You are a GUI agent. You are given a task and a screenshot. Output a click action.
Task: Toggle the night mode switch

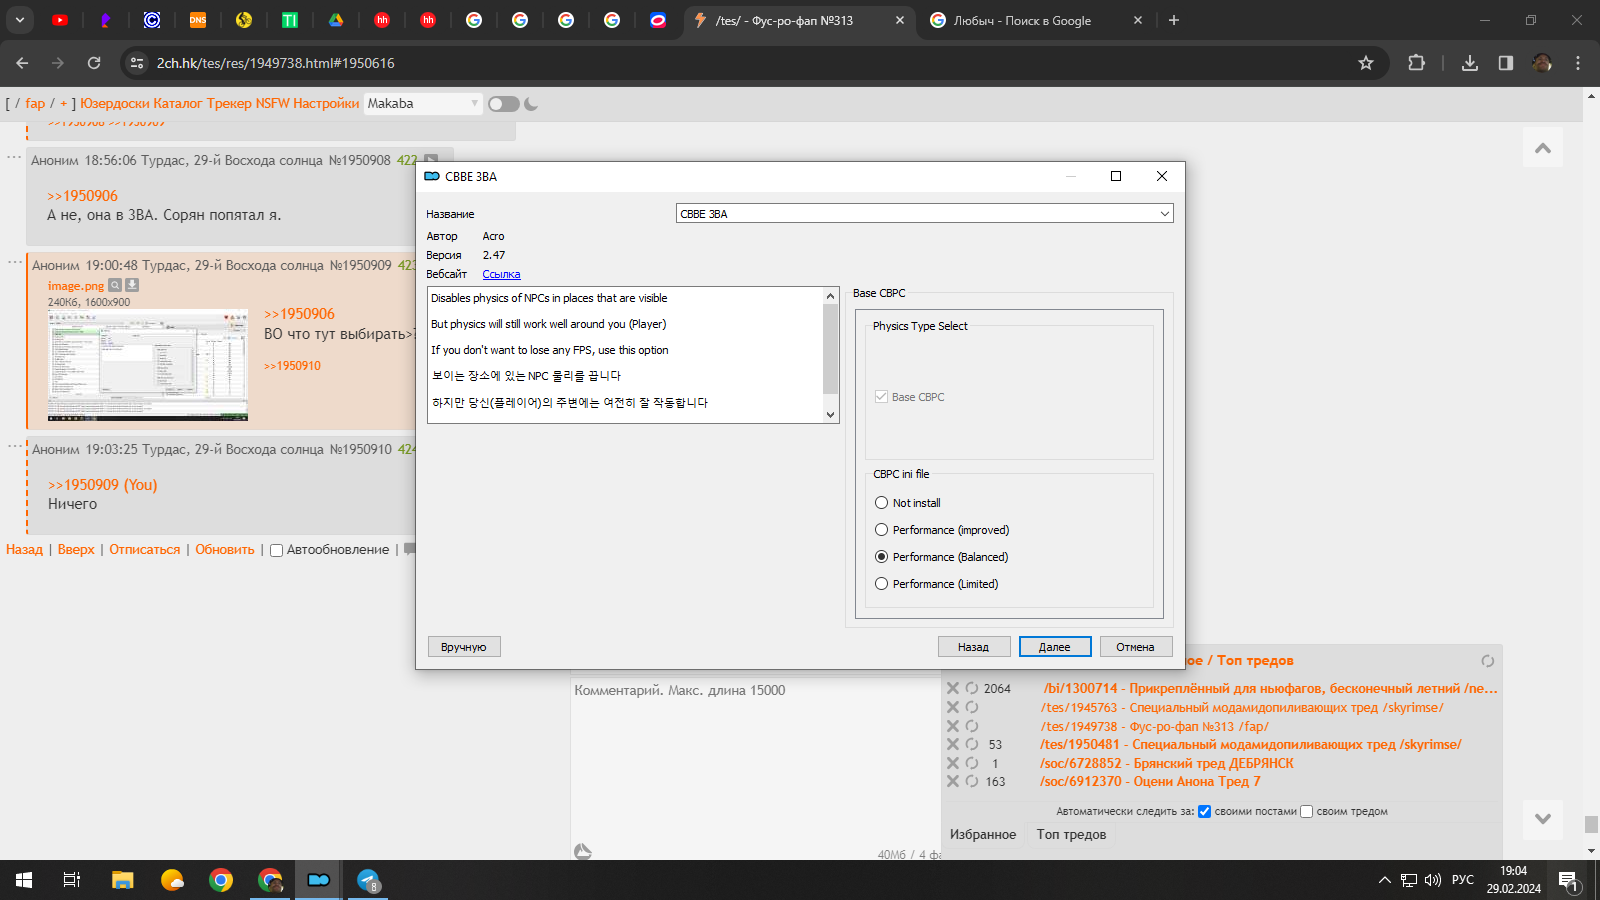(504, 104)
